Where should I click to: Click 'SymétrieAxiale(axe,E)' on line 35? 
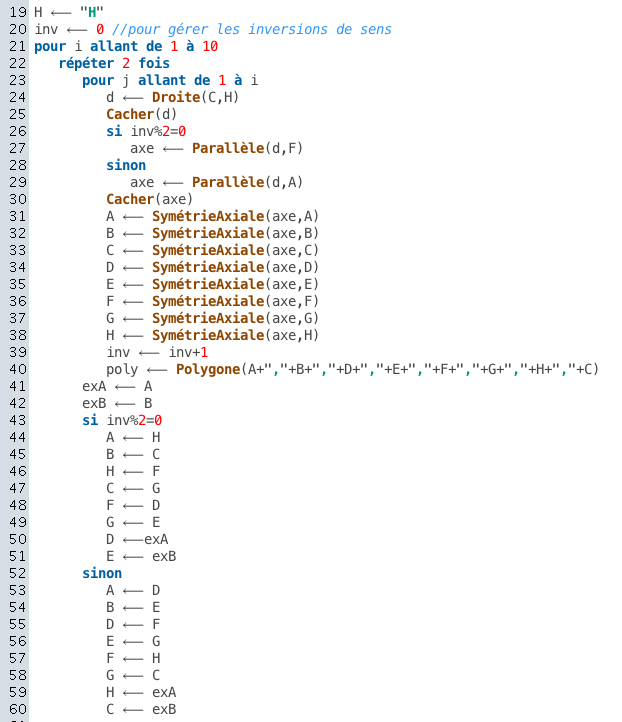[235, 285]
